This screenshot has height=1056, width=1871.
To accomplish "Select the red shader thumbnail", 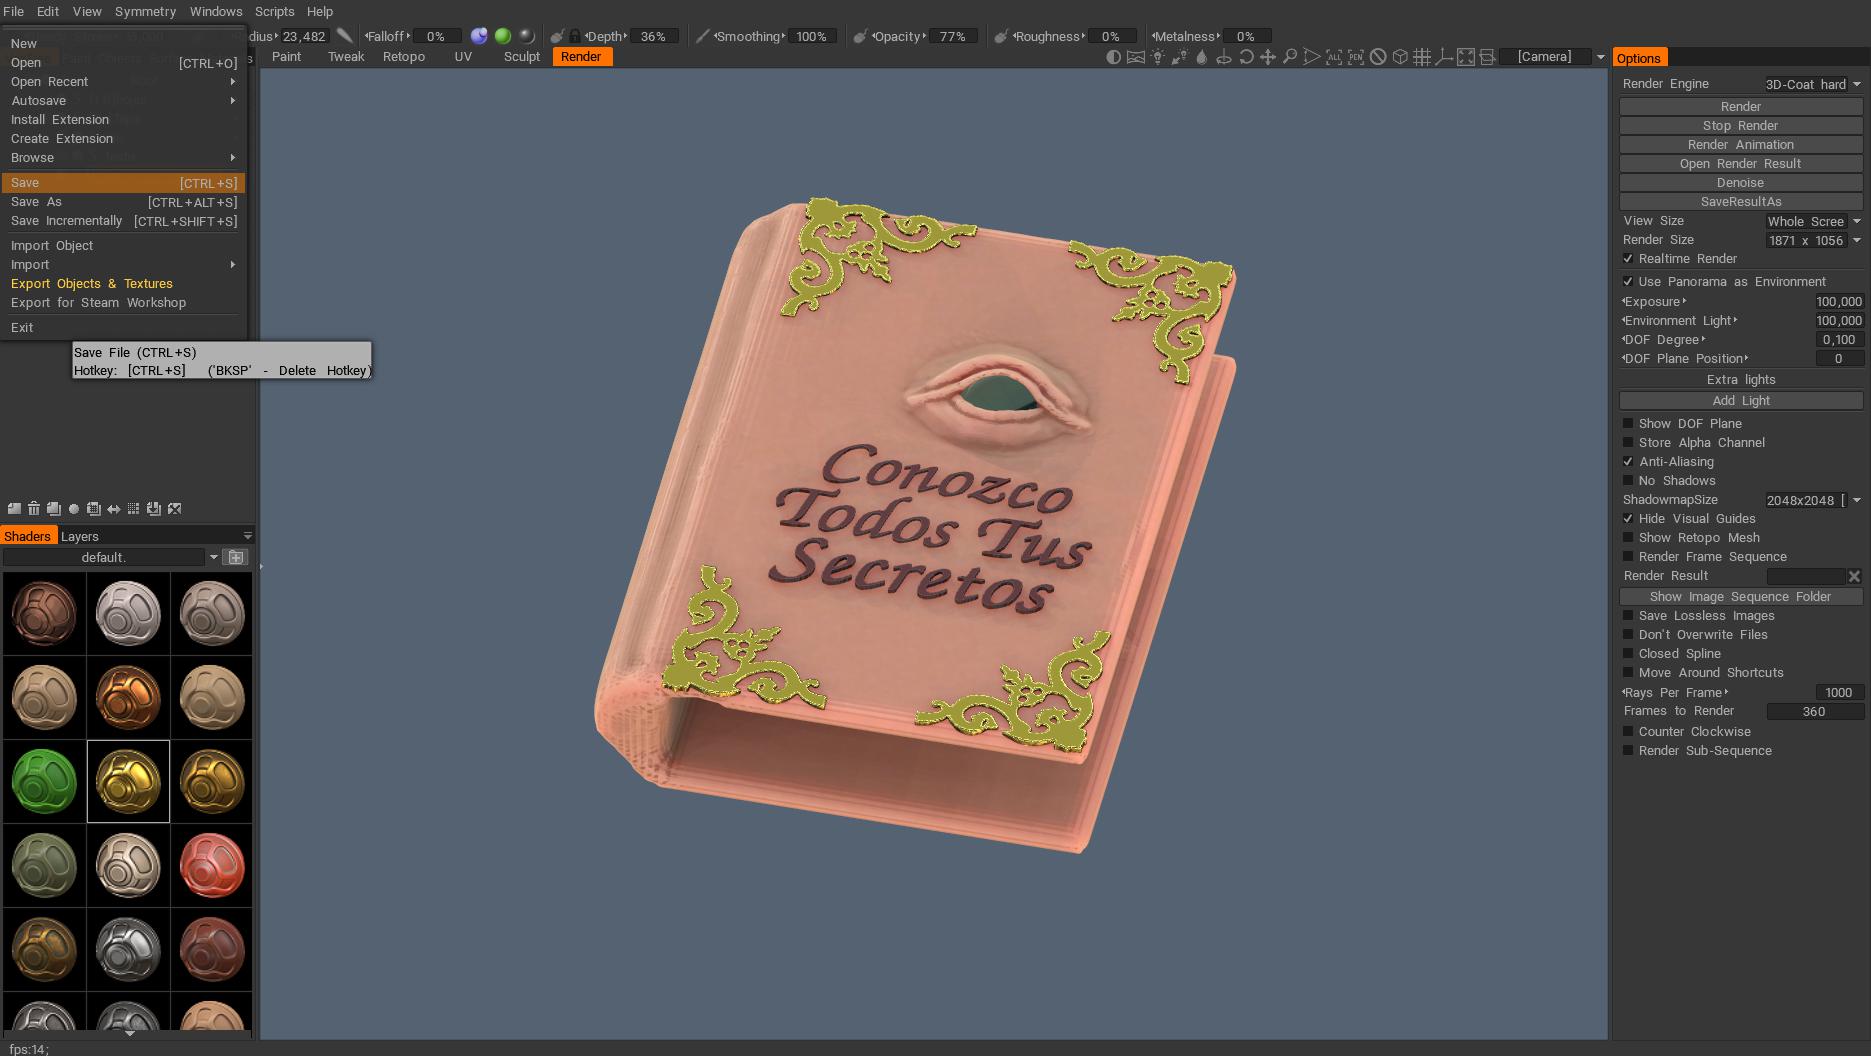I will pyautogui.click(x=212, y=866).
